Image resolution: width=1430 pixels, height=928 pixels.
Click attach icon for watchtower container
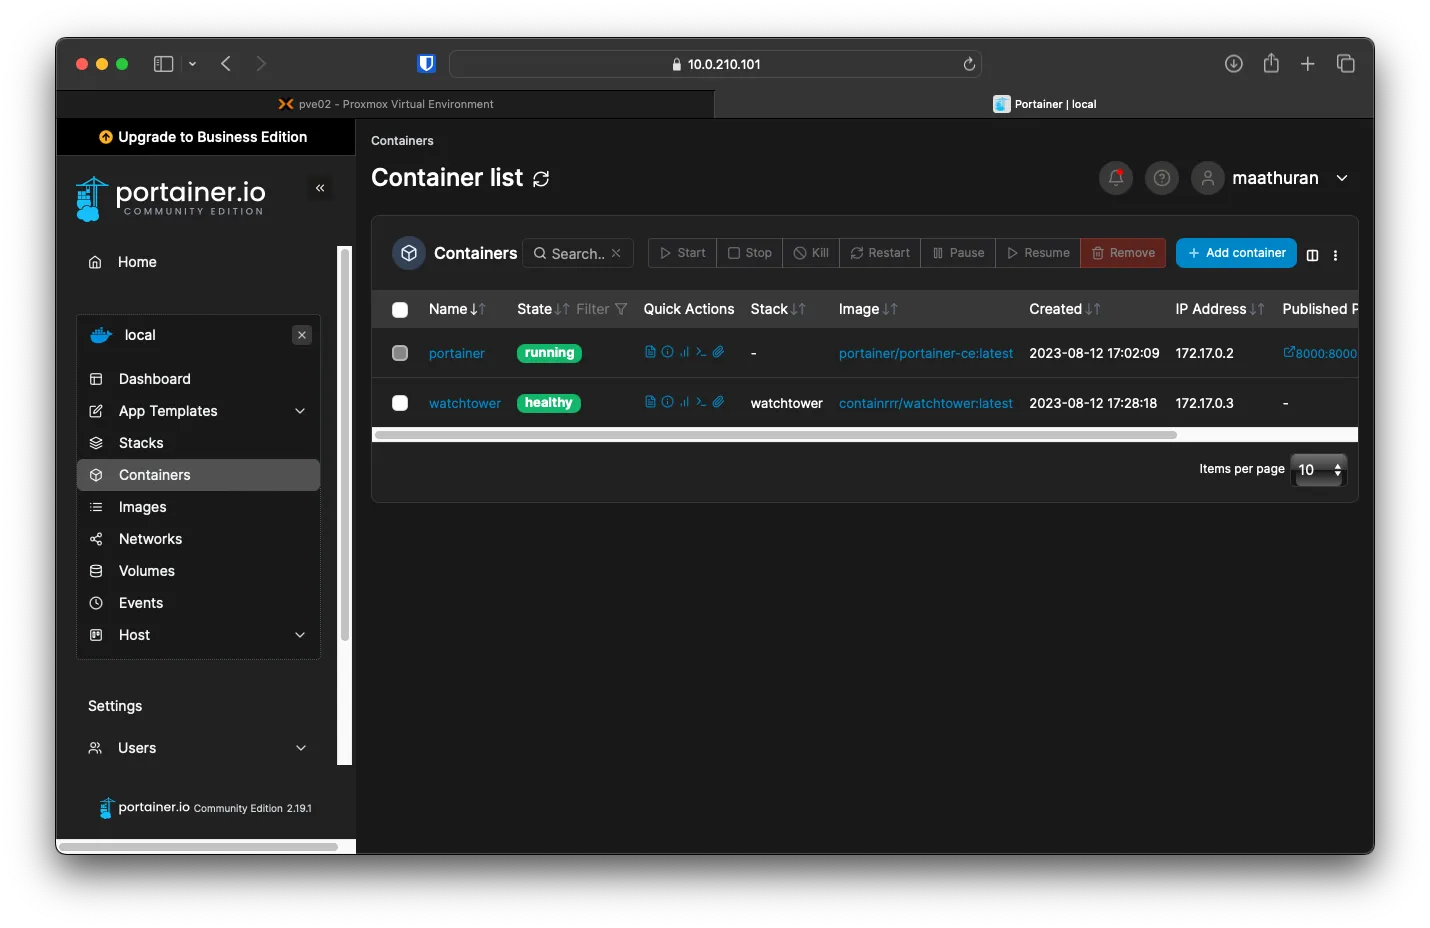click(718, 402)
